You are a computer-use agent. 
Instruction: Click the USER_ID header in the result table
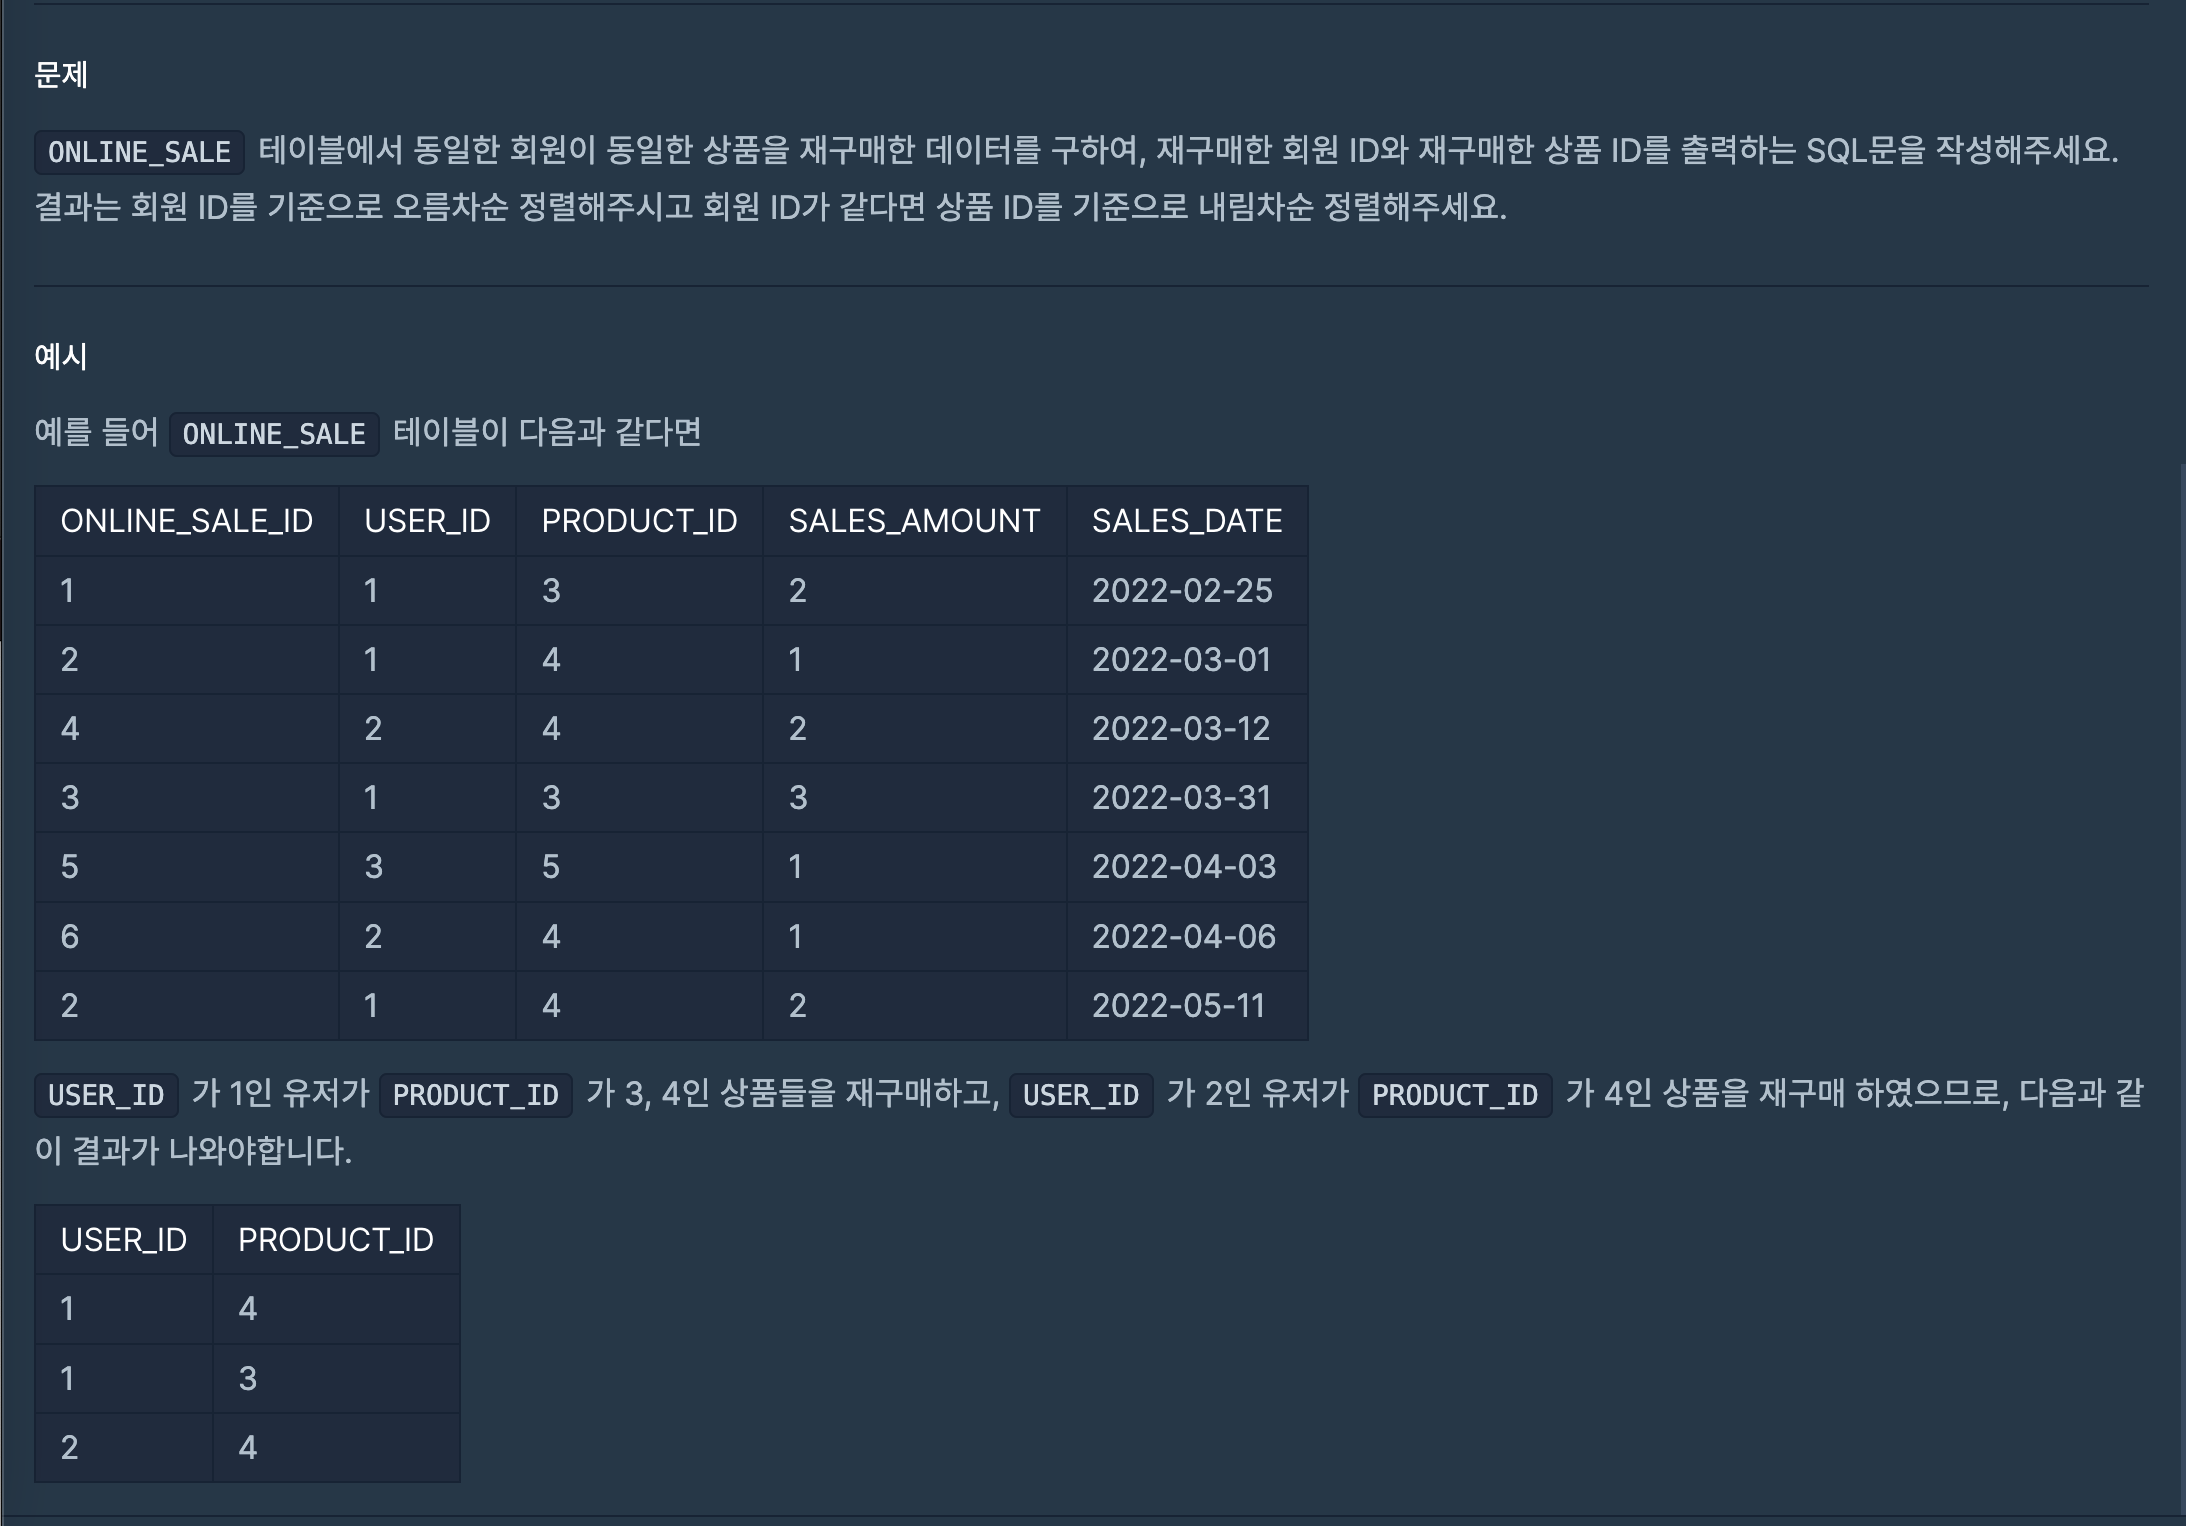[123, 1240]
